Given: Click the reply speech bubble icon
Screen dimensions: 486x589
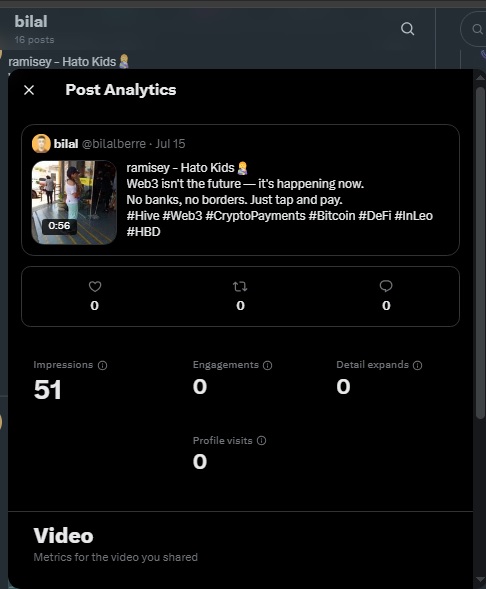Looking at the screenshot, I should click(386, 287).
